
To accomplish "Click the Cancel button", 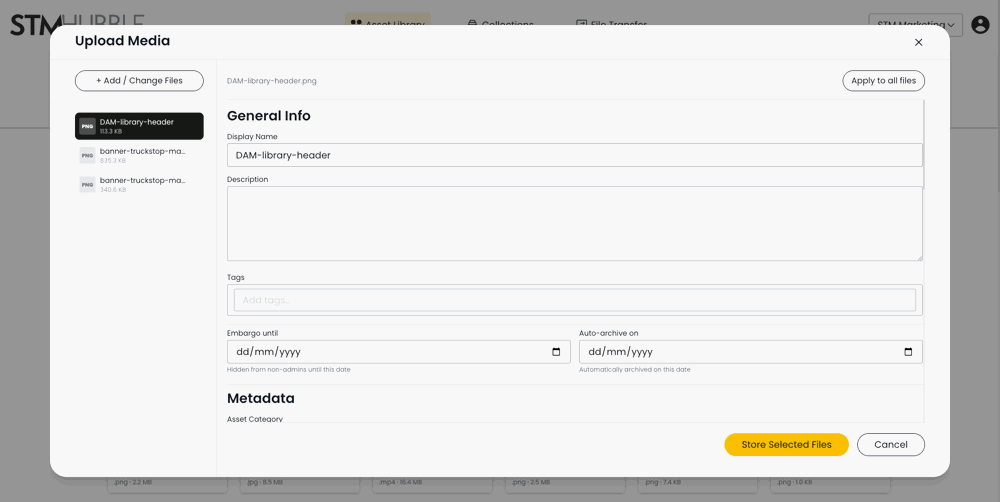I will click(x=891, y=445).
